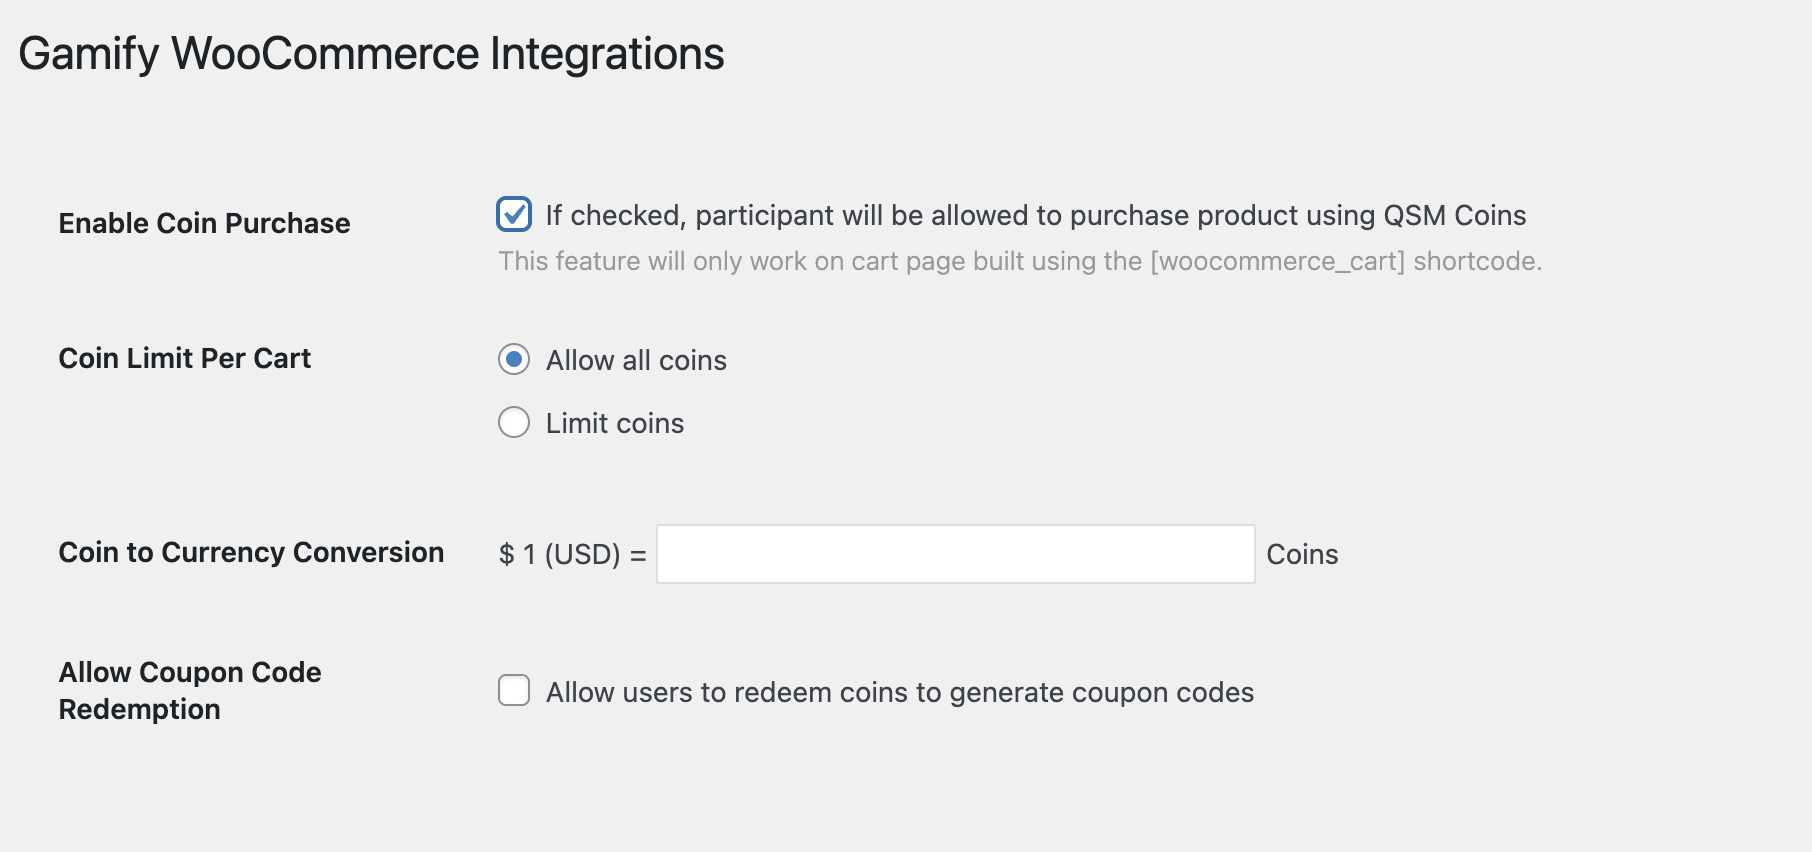Screen dimensions: 1812x852
Task: Choose the Limit coins radio button
Action: click(514, 422)
